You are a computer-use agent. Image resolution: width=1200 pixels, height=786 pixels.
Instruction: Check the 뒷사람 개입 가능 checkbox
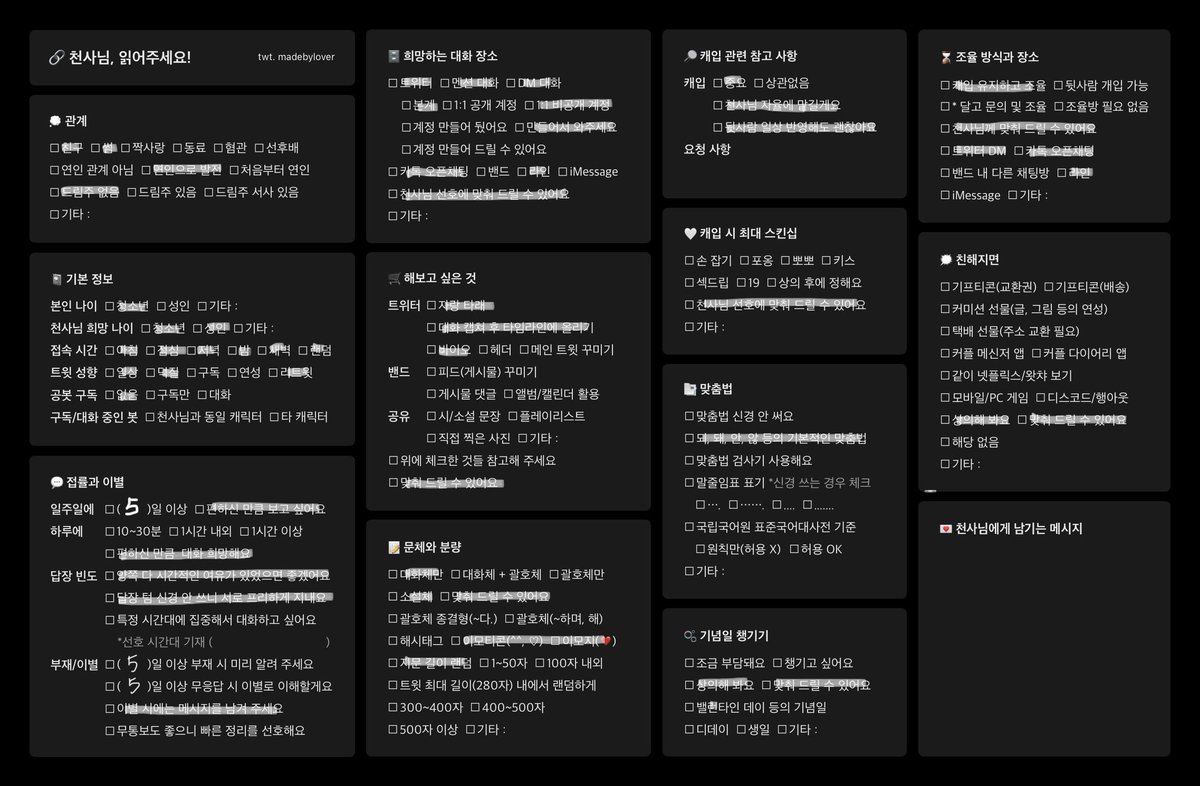[1057, 85]
